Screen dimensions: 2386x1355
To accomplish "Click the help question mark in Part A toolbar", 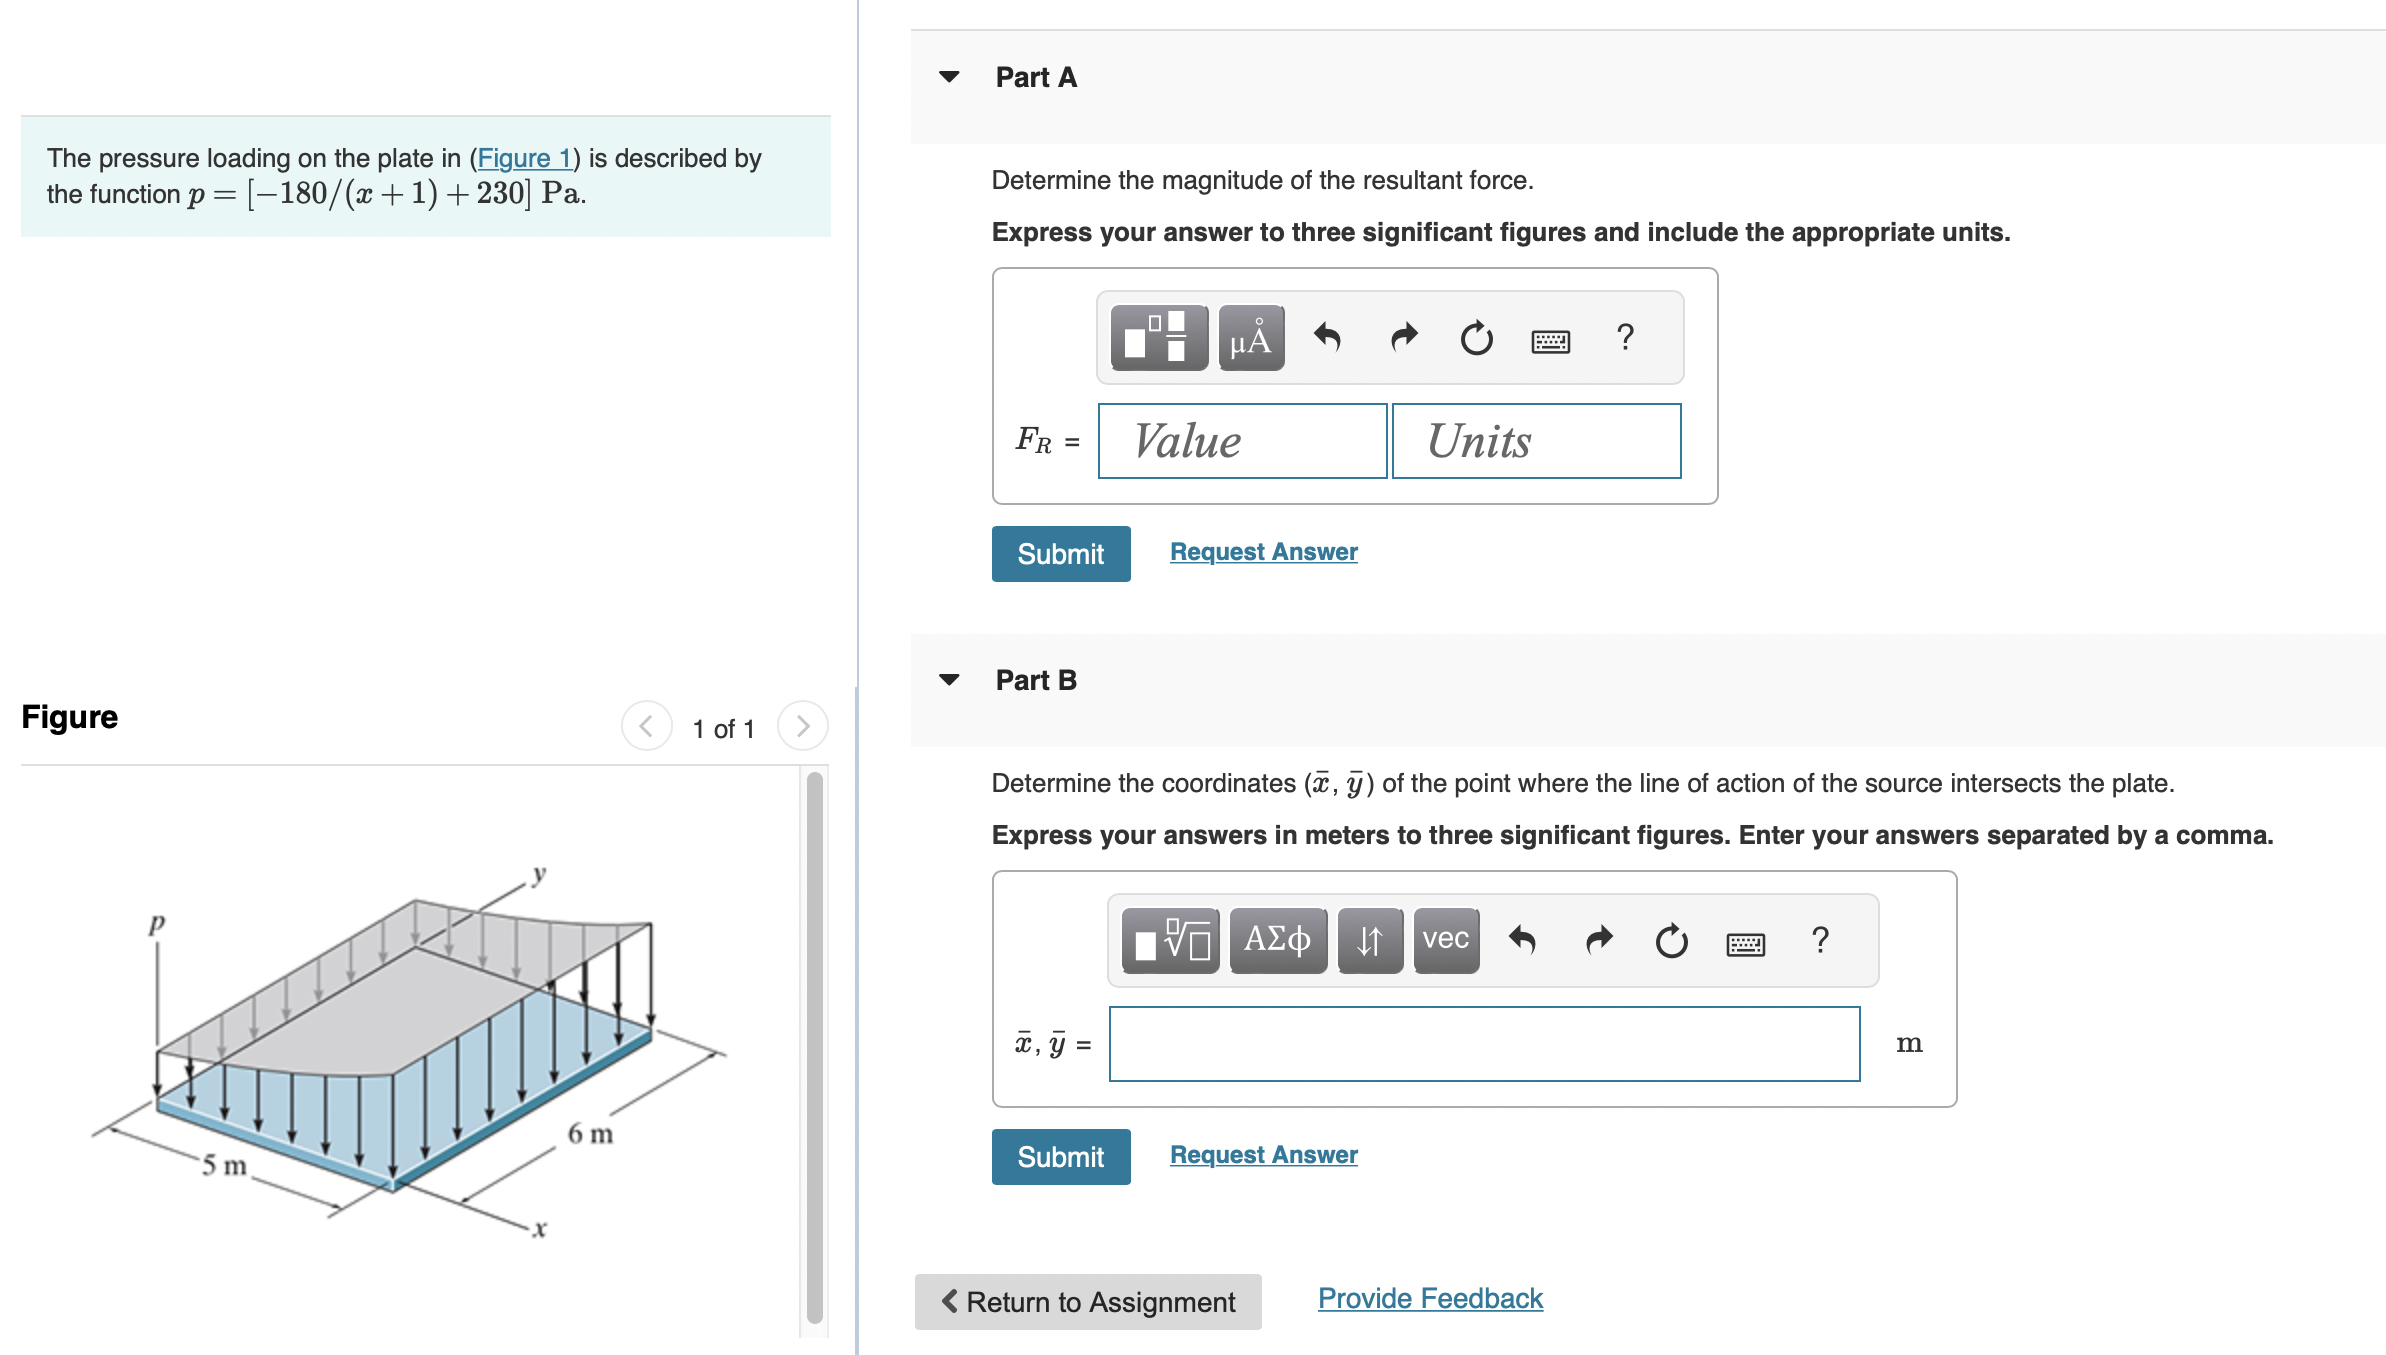I will 1624,338.
